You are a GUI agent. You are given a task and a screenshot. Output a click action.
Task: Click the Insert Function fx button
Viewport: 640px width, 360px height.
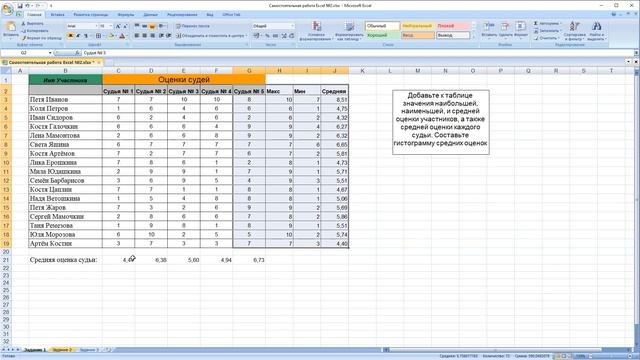77,53
